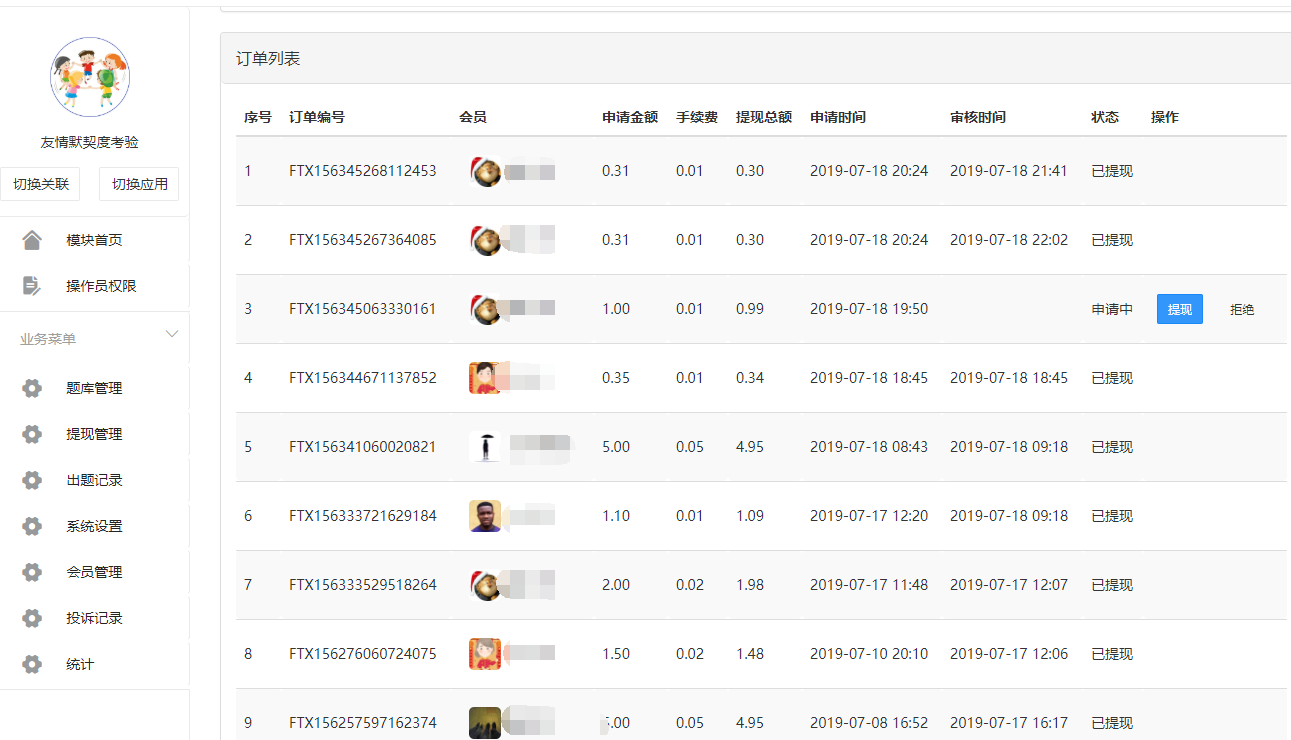Click order number FTX156257597162374
The width and height of the screenshot is (1291, 740).
363,723
